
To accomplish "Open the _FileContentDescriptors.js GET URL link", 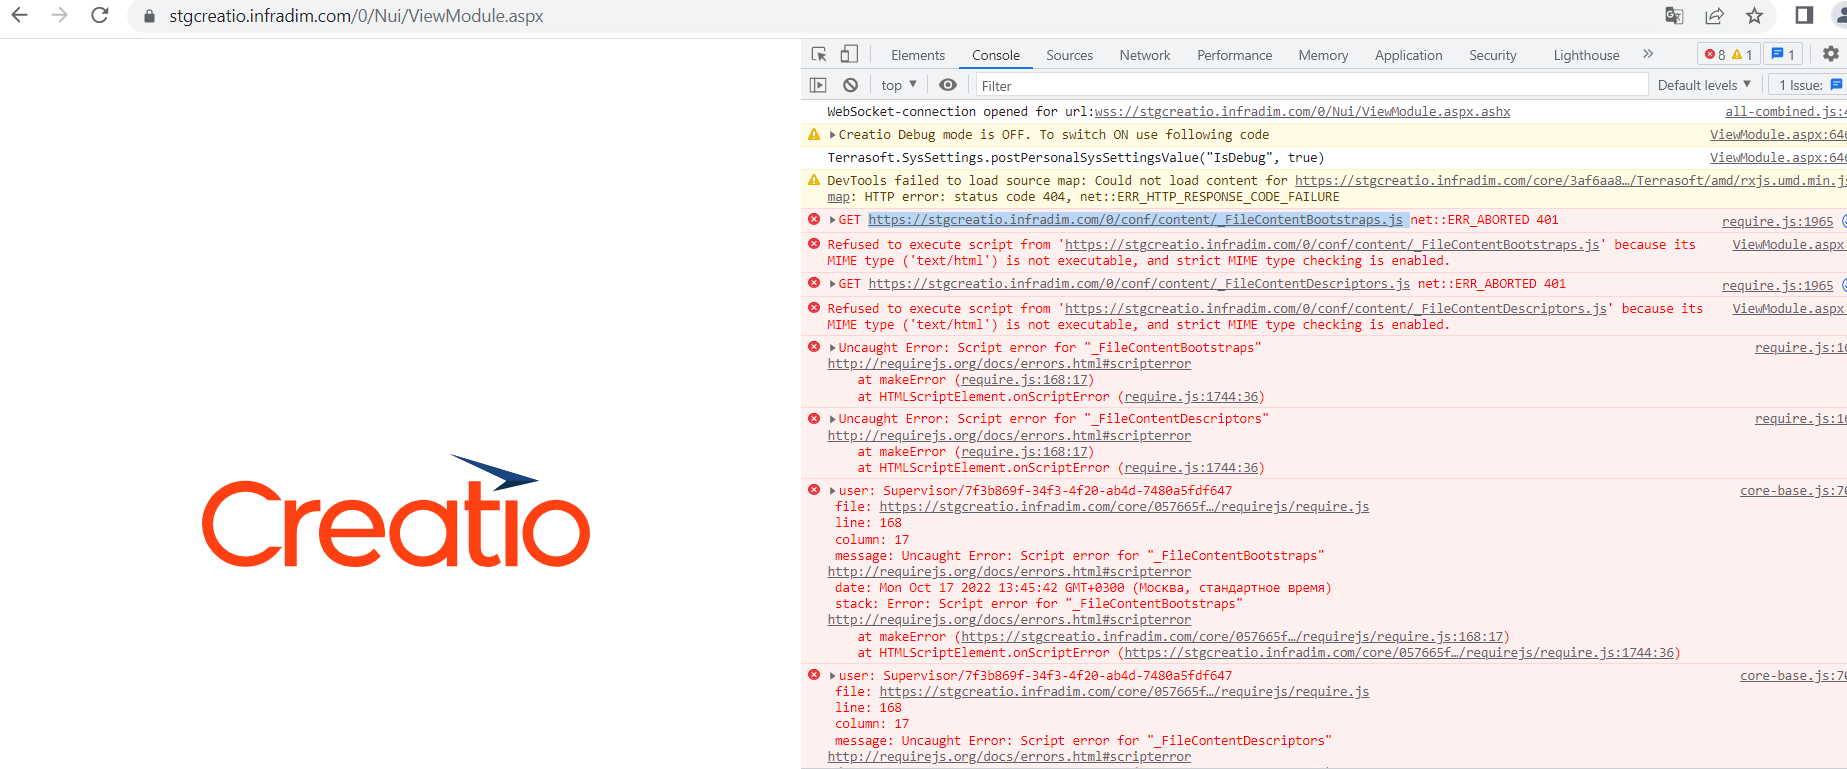I will tap(1139, 283).
